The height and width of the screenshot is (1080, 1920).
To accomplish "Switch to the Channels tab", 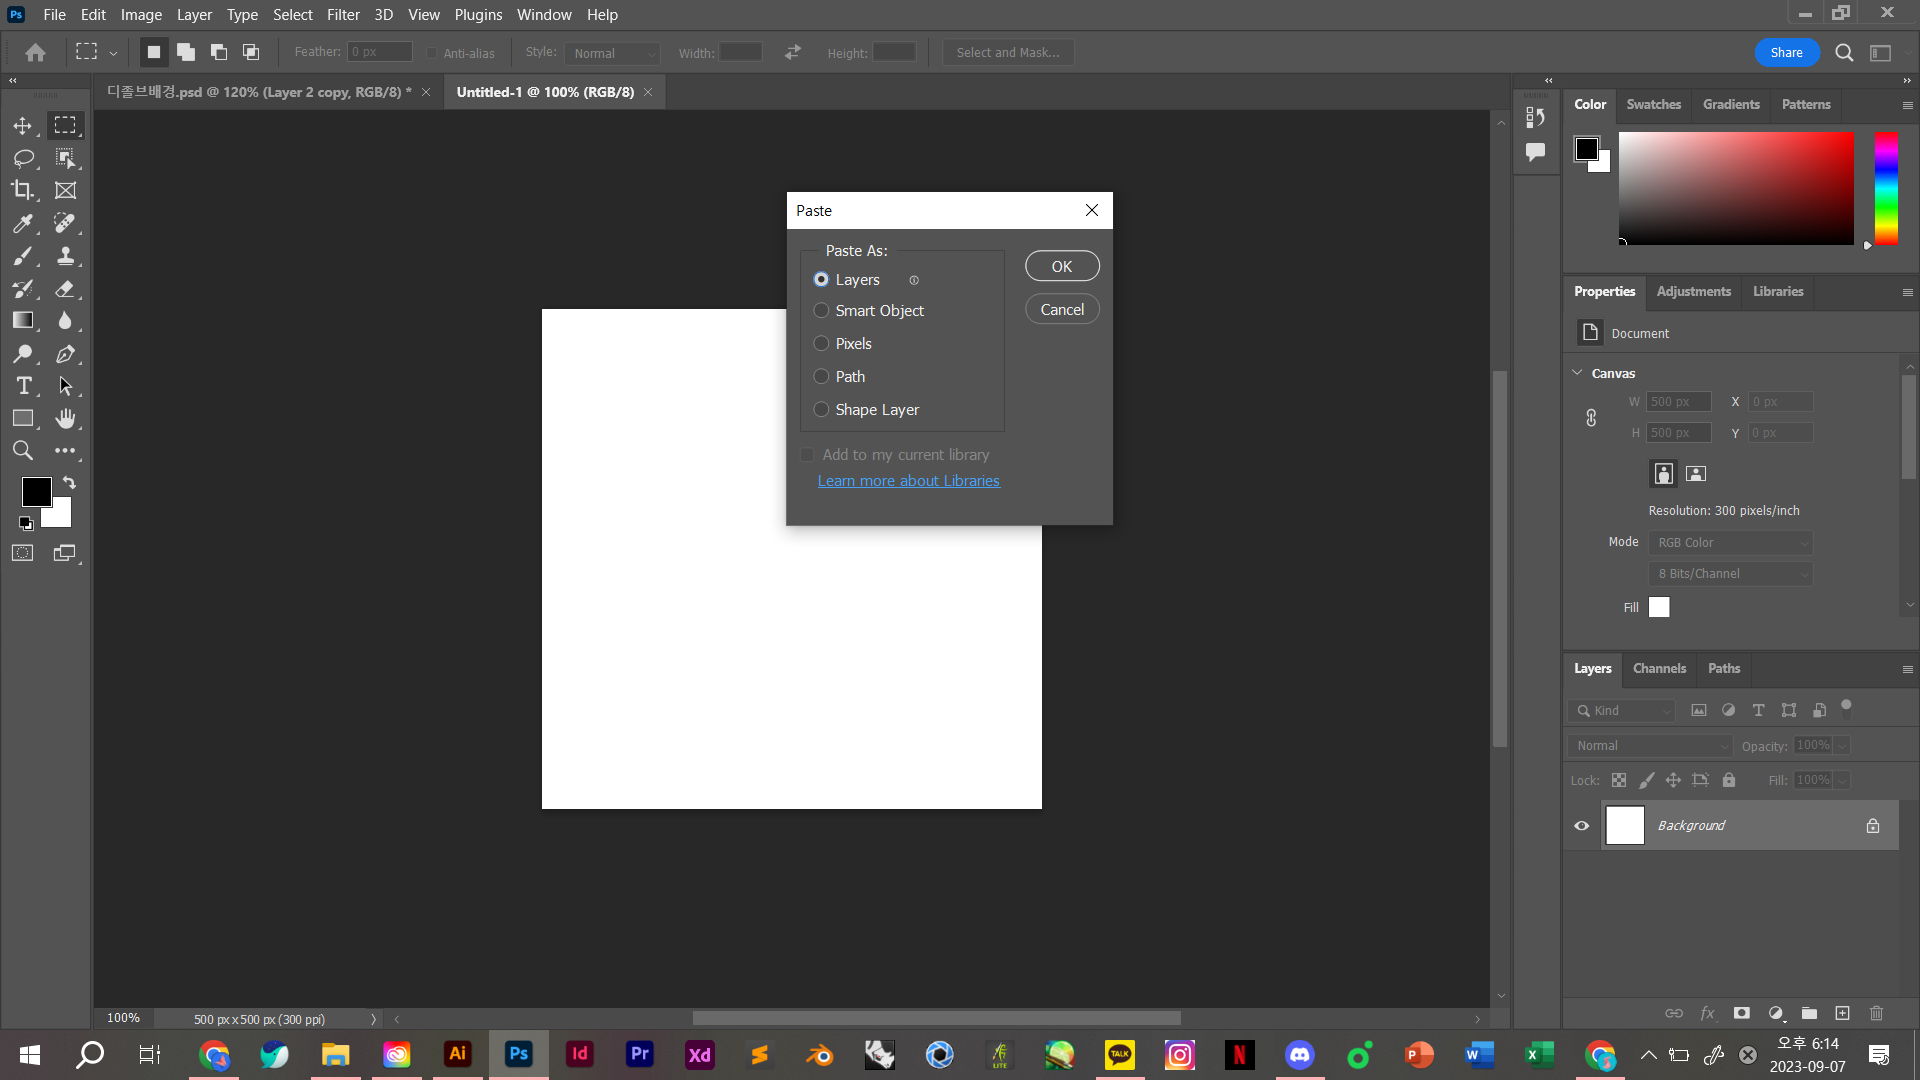I will coord(1658,668).
